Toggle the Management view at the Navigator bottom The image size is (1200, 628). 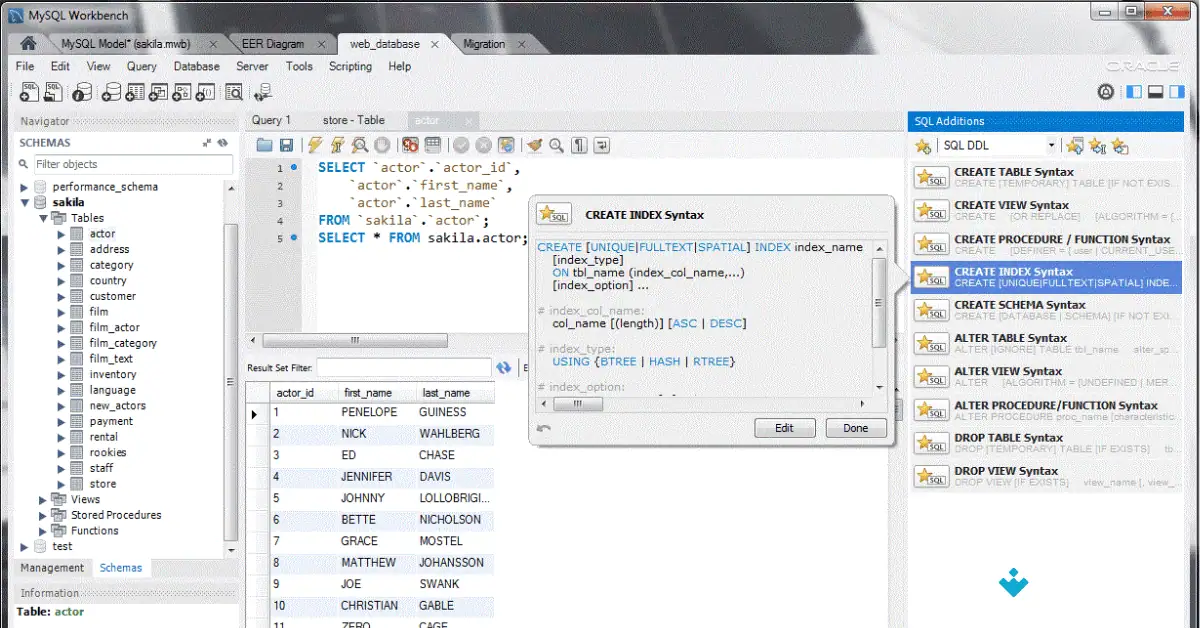[51, 567]
